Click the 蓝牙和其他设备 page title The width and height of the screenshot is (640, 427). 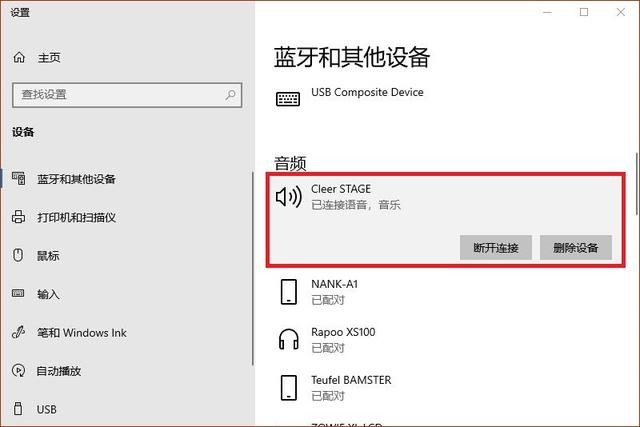coord(352,57)
